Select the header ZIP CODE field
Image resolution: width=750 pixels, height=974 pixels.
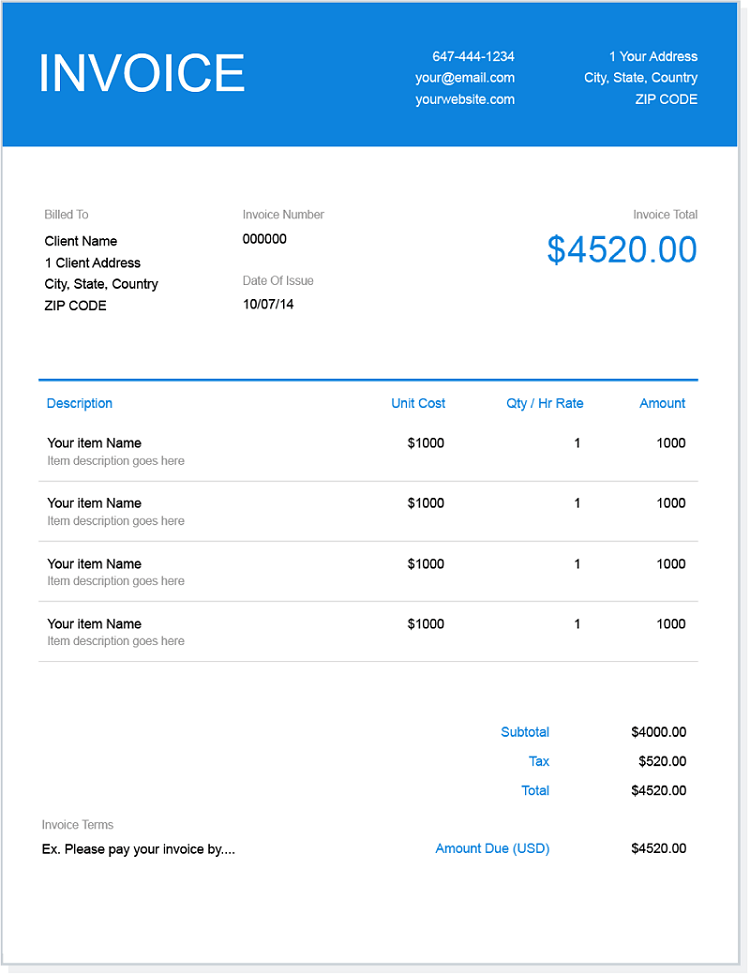[x=666, y=99]
